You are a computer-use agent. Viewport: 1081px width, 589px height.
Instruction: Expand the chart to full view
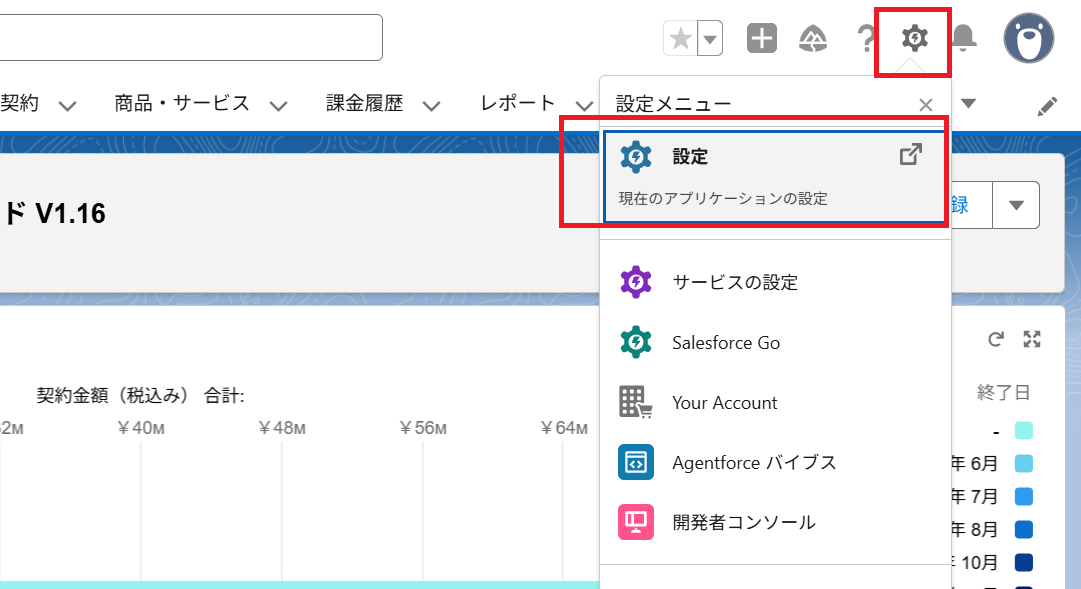[x=1032, y=339]
